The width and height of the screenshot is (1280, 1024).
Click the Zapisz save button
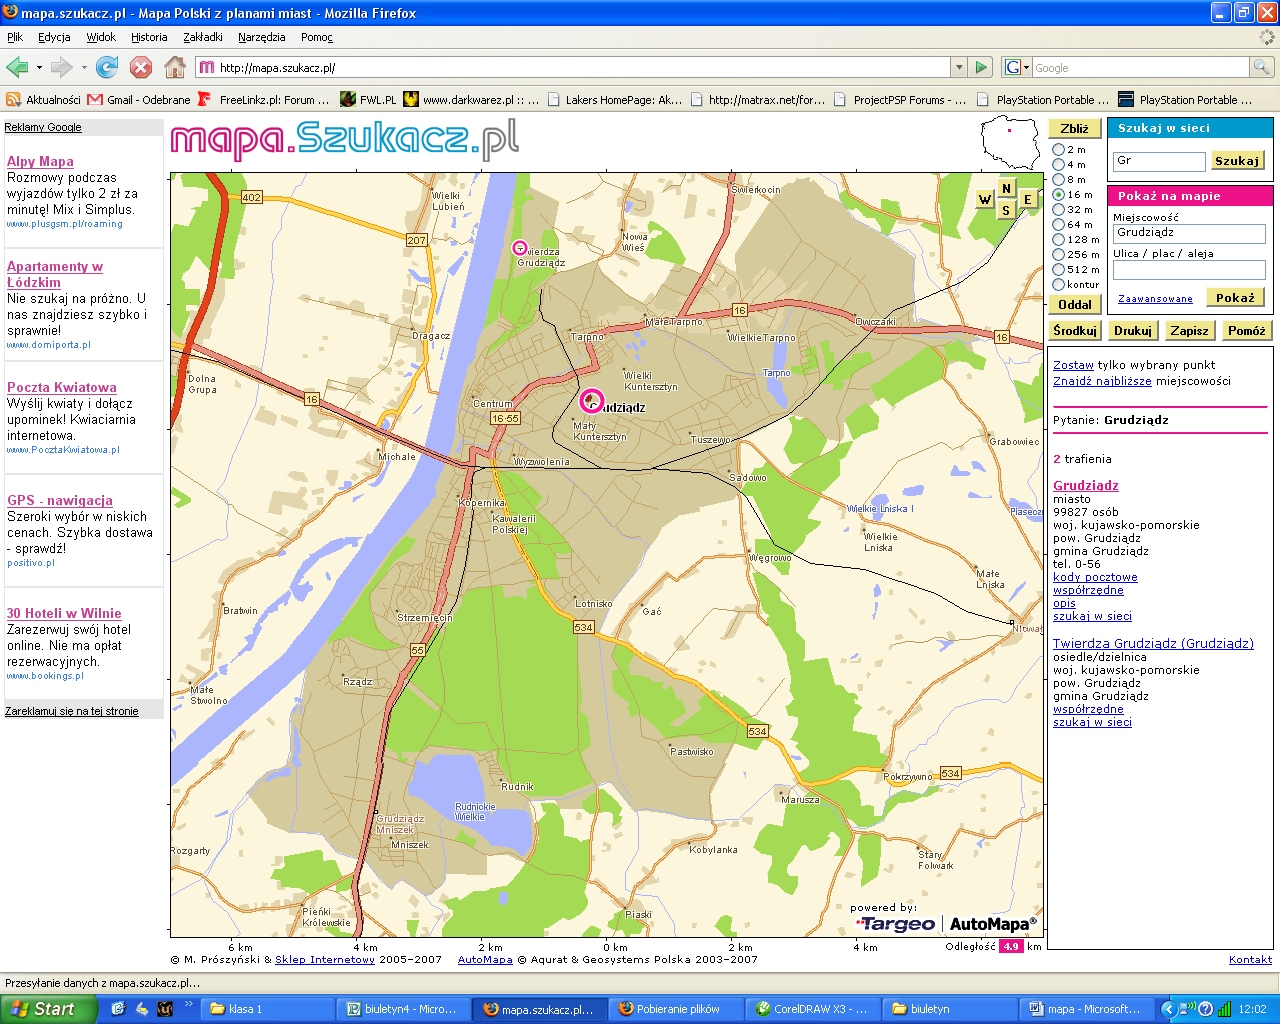click(x=1190, y=331)
